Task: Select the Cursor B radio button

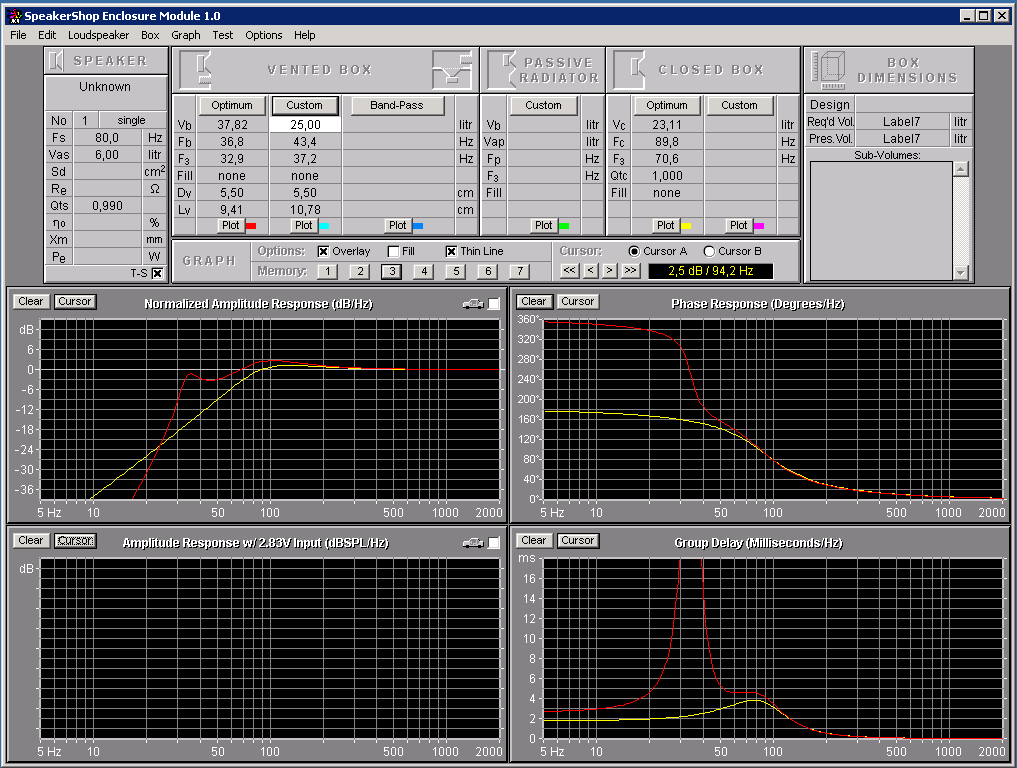Action: [709, 252]
